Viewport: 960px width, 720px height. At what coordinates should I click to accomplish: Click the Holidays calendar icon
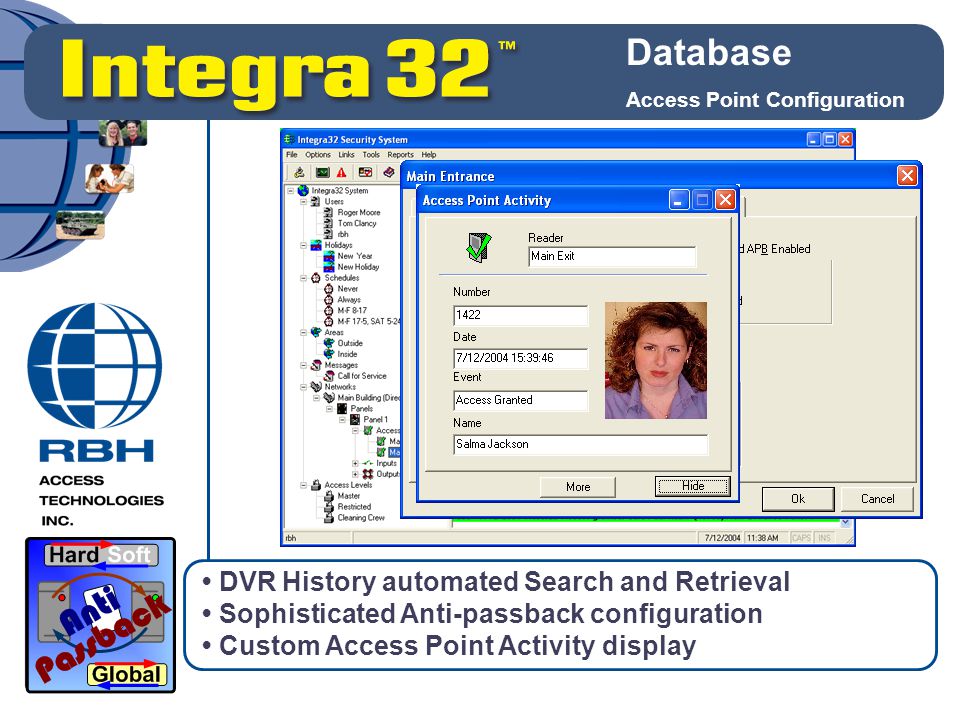(x=315, y=245)
